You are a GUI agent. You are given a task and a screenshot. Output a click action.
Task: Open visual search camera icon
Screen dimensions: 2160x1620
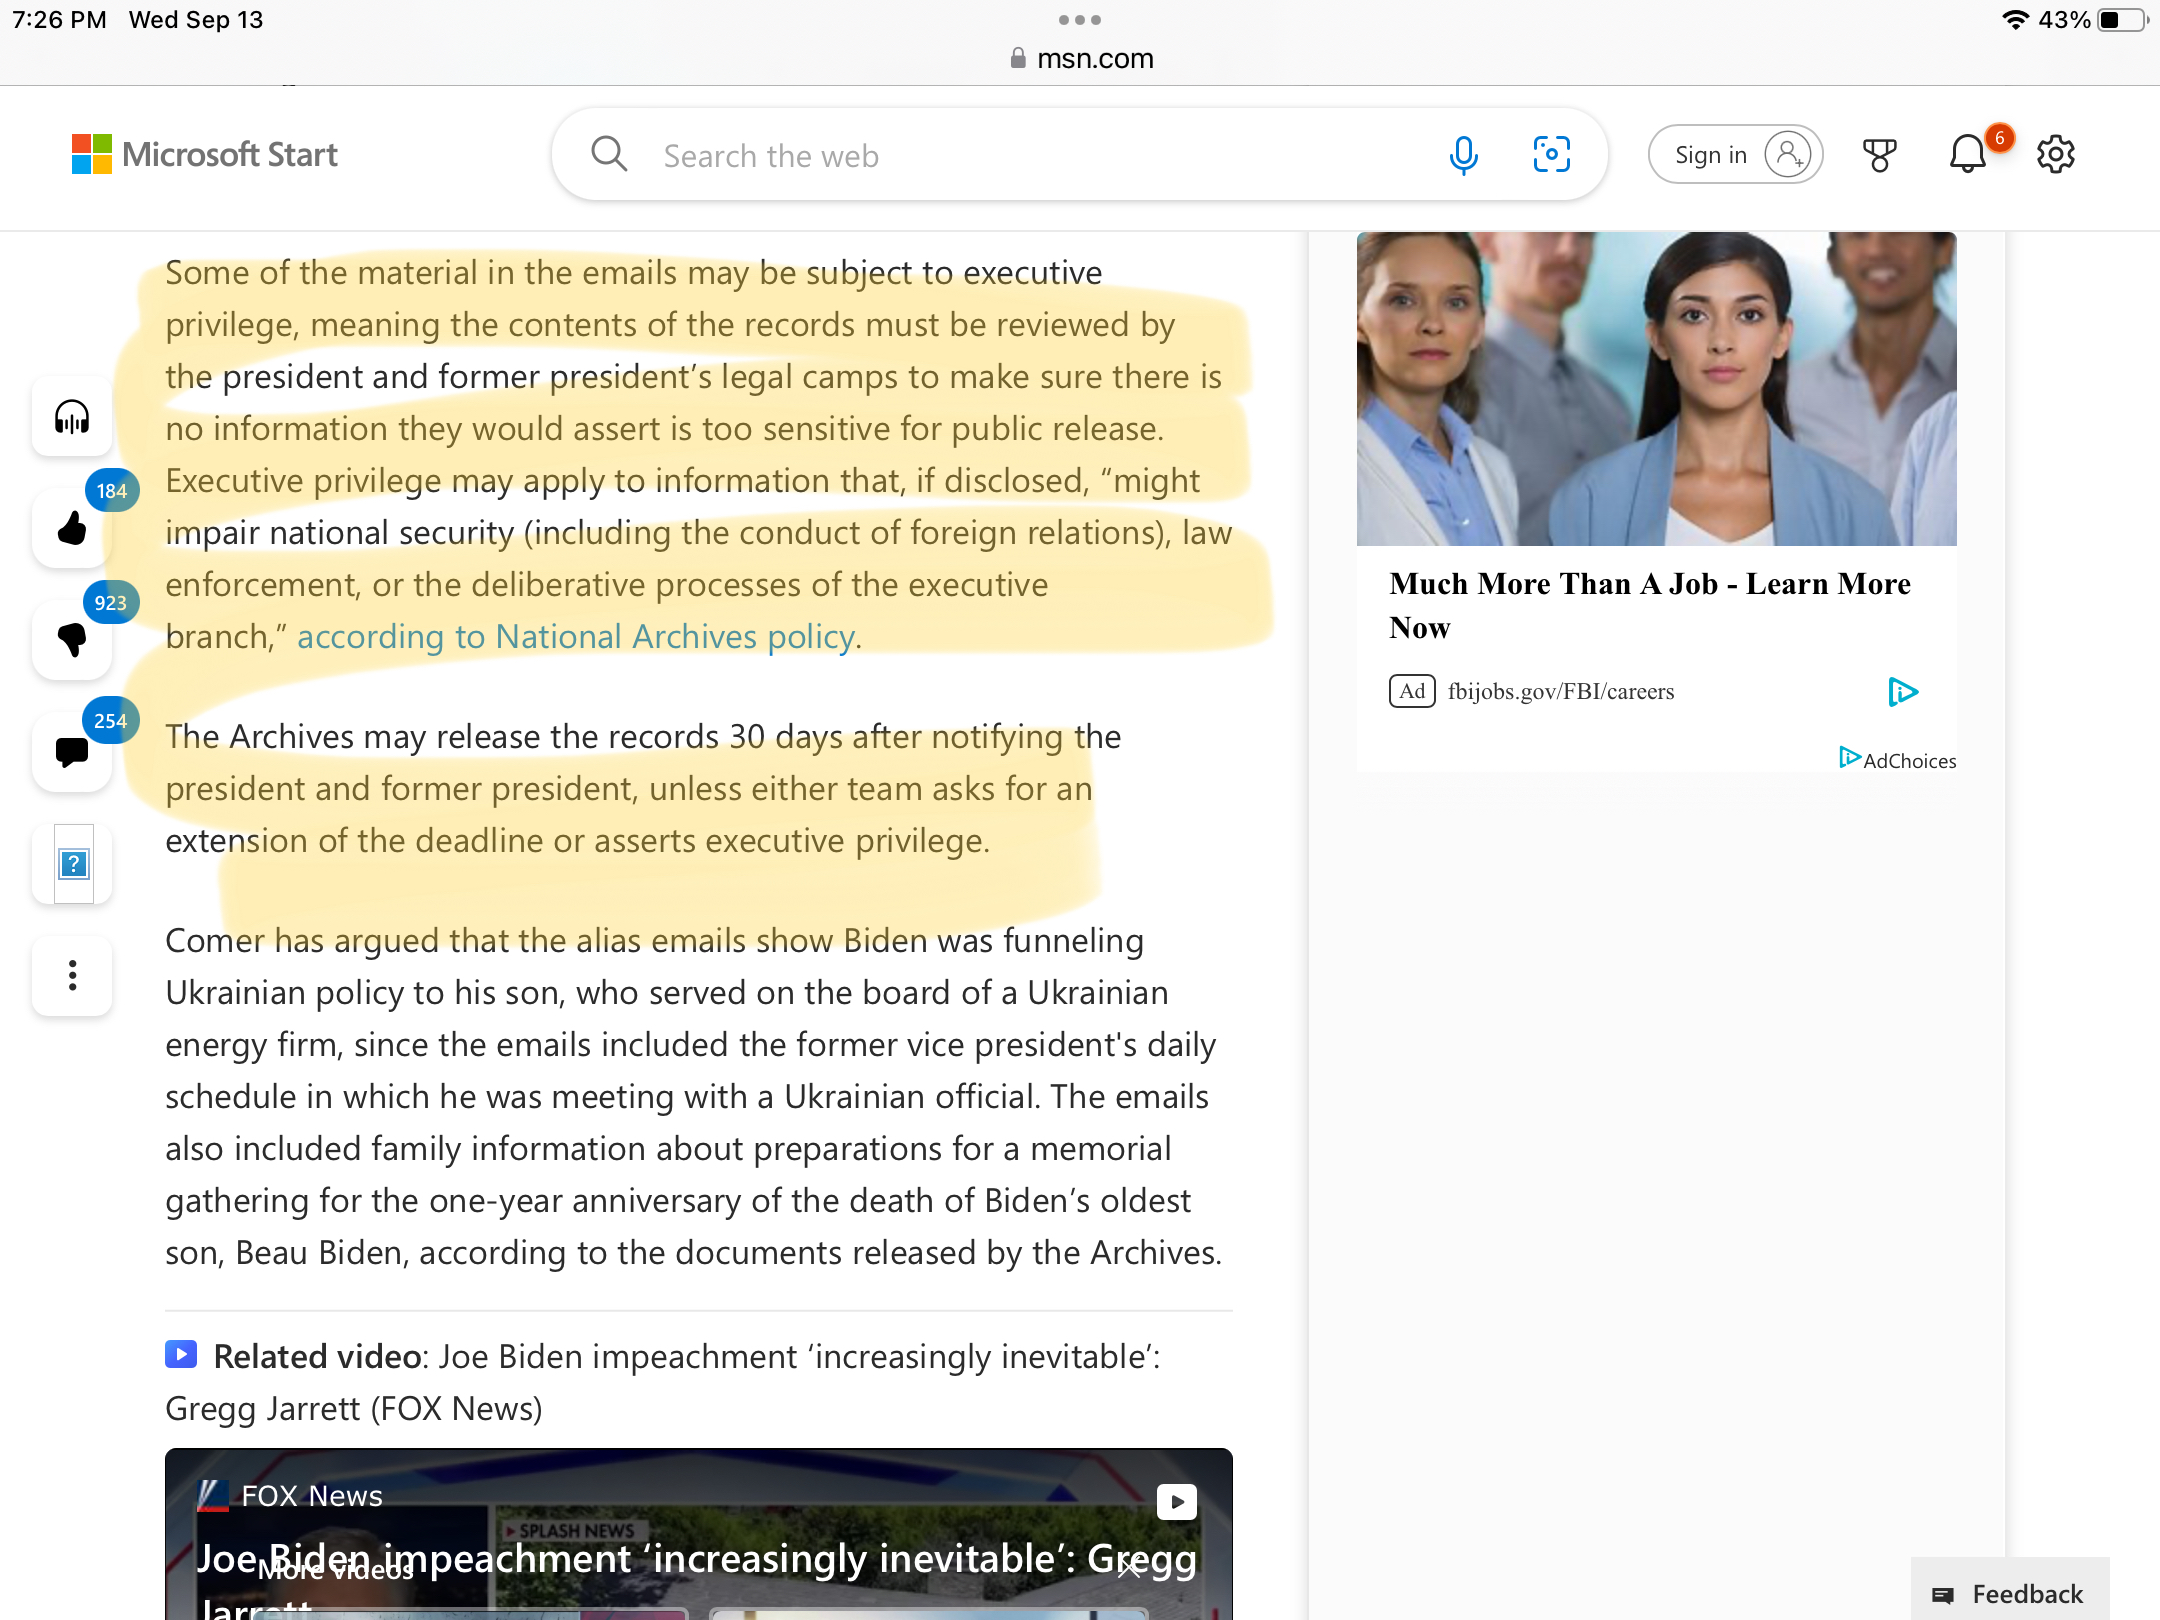click(1551, 155)
